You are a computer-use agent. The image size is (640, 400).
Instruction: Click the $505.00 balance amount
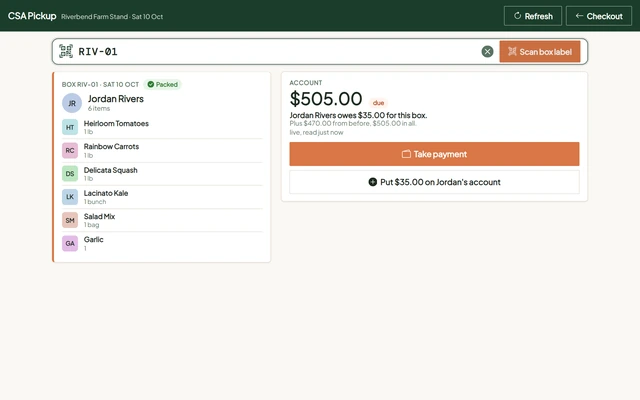coord(326,98)
